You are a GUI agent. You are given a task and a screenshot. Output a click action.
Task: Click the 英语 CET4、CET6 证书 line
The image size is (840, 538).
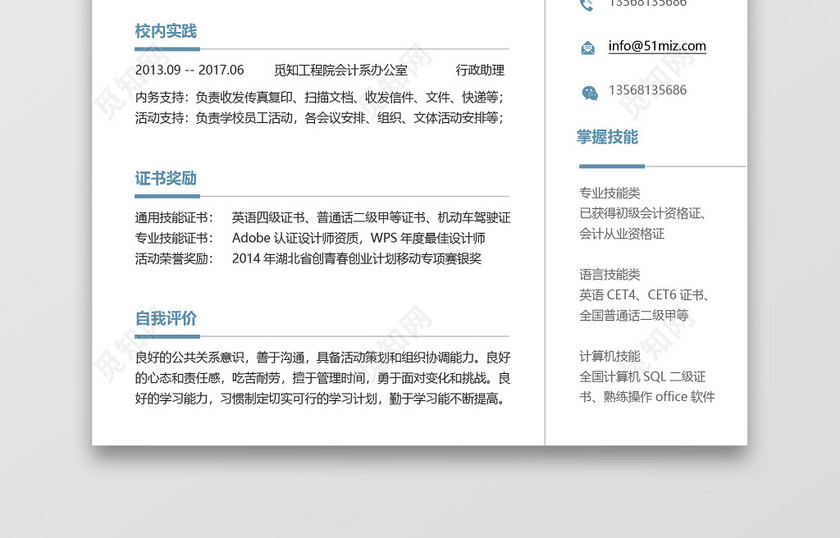644,295
